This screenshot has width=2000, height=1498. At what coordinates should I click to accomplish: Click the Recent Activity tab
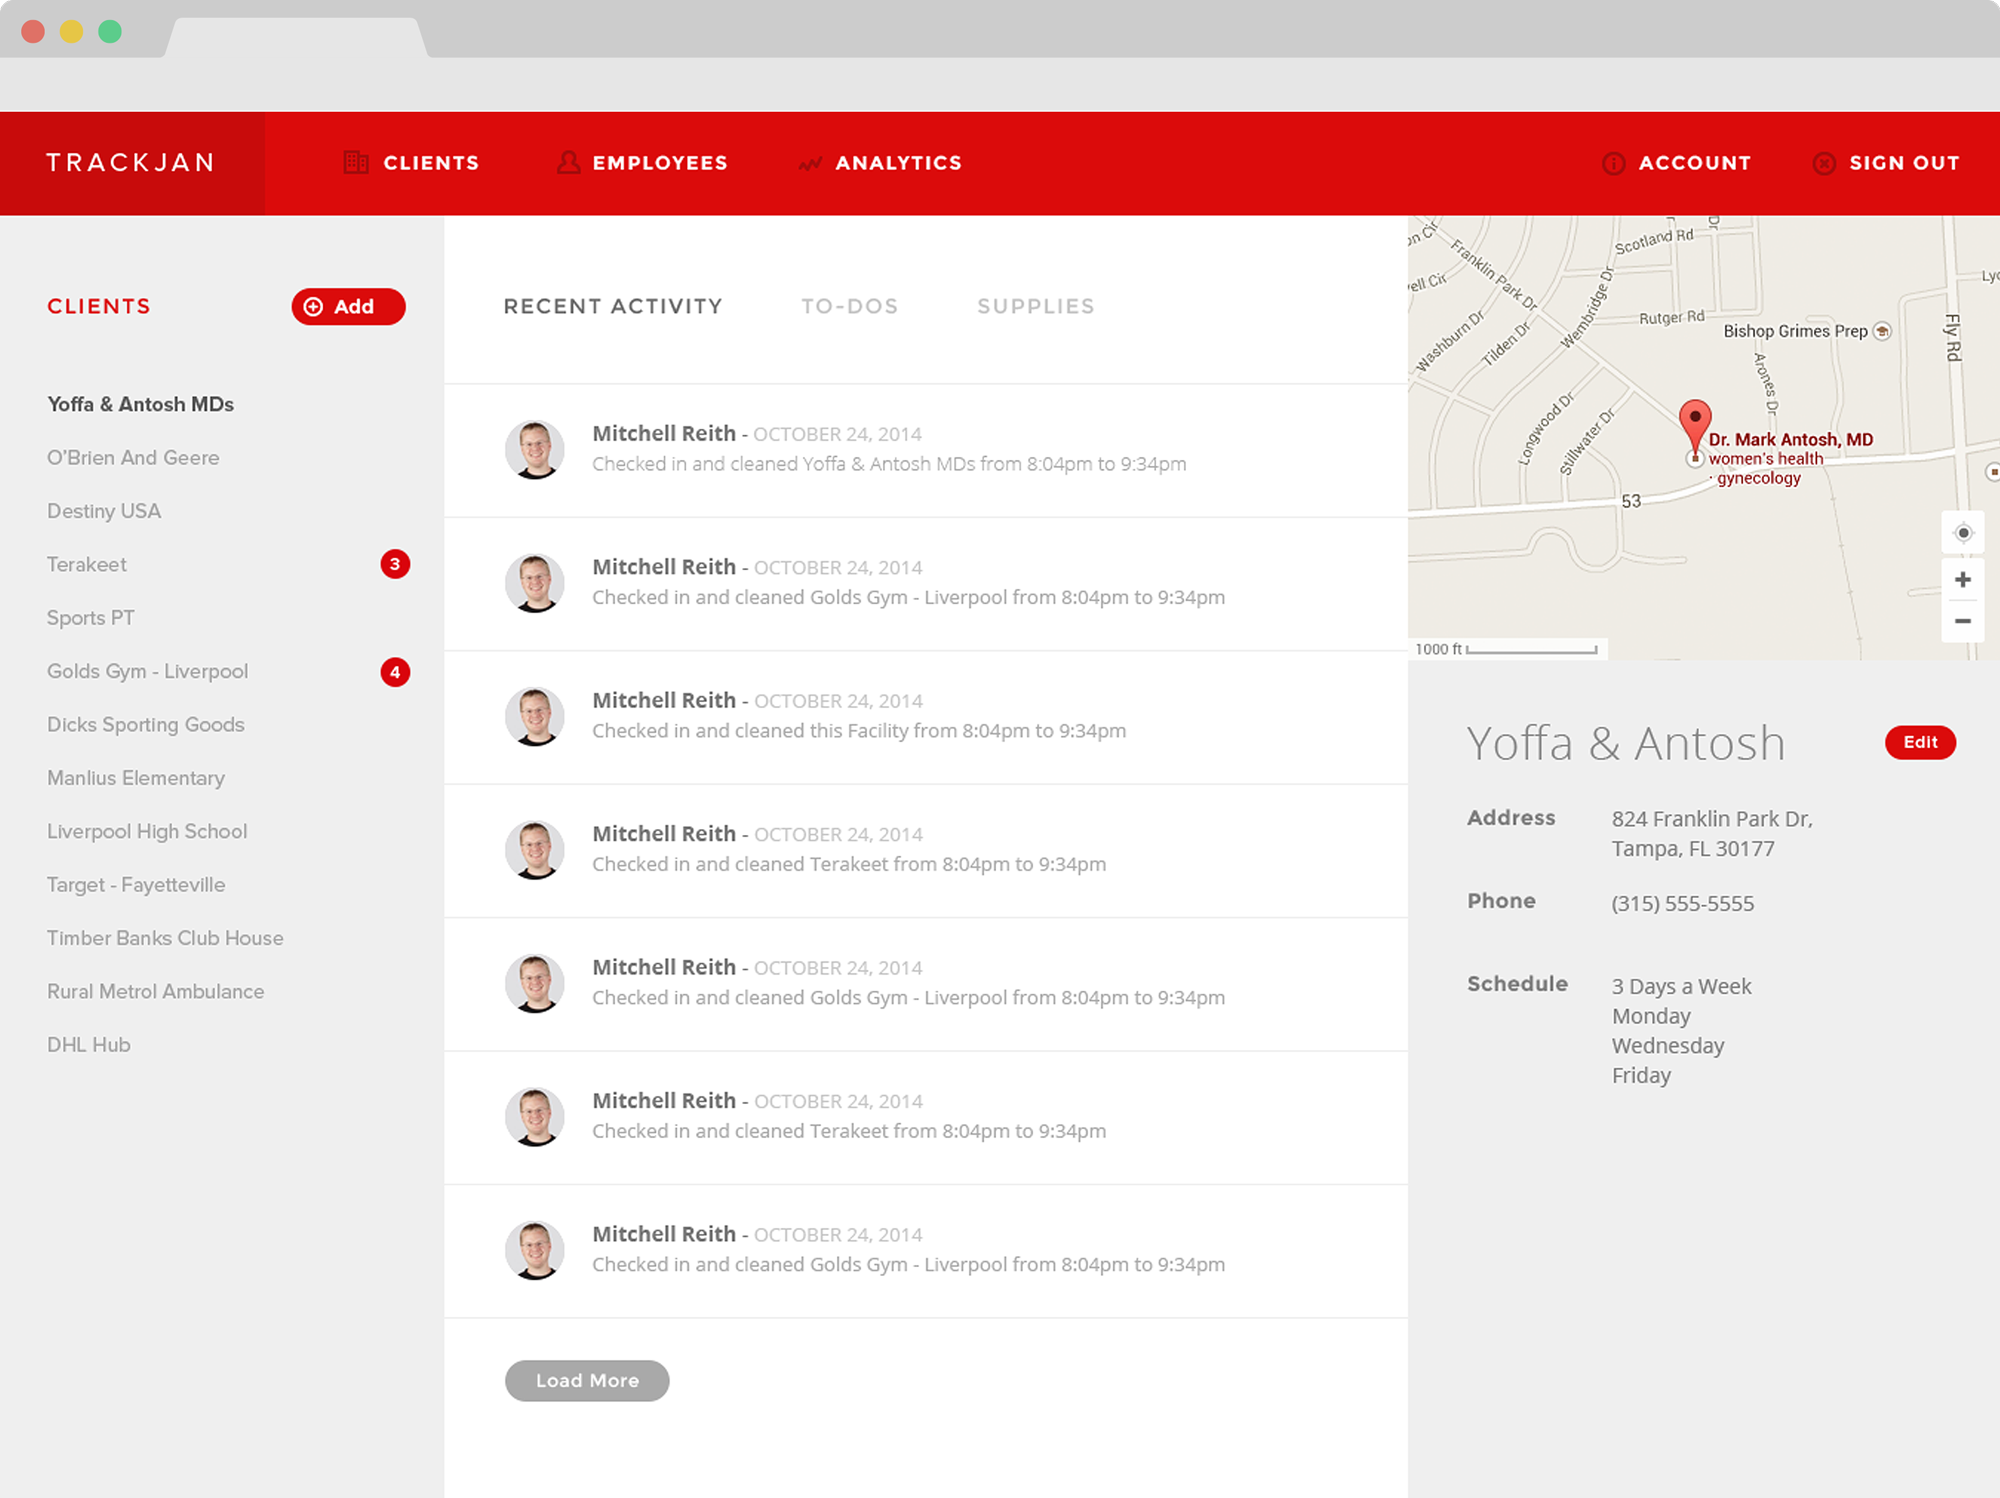tap(612, 305)
